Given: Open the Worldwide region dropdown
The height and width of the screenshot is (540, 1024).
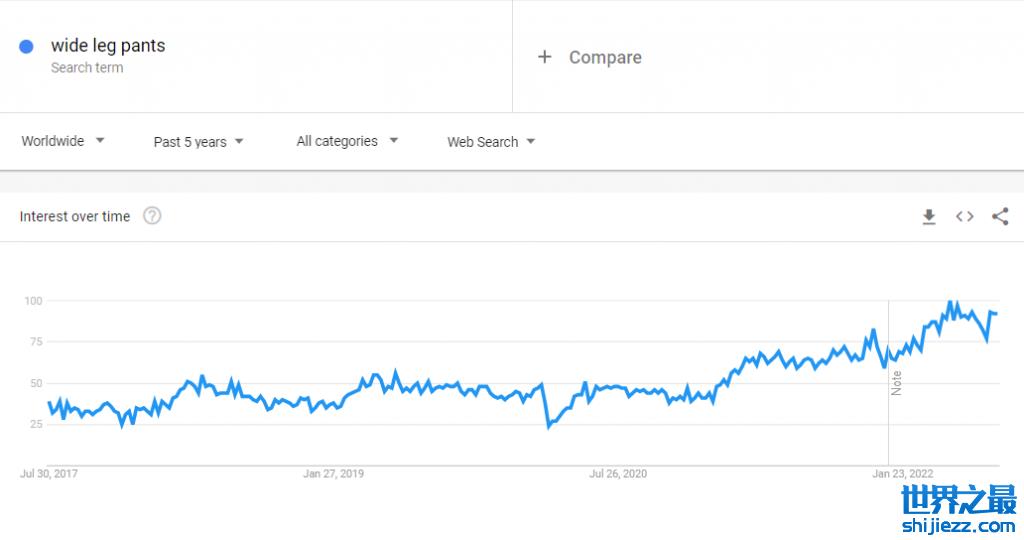Looking at the screenshot, I should coord(63,141).
